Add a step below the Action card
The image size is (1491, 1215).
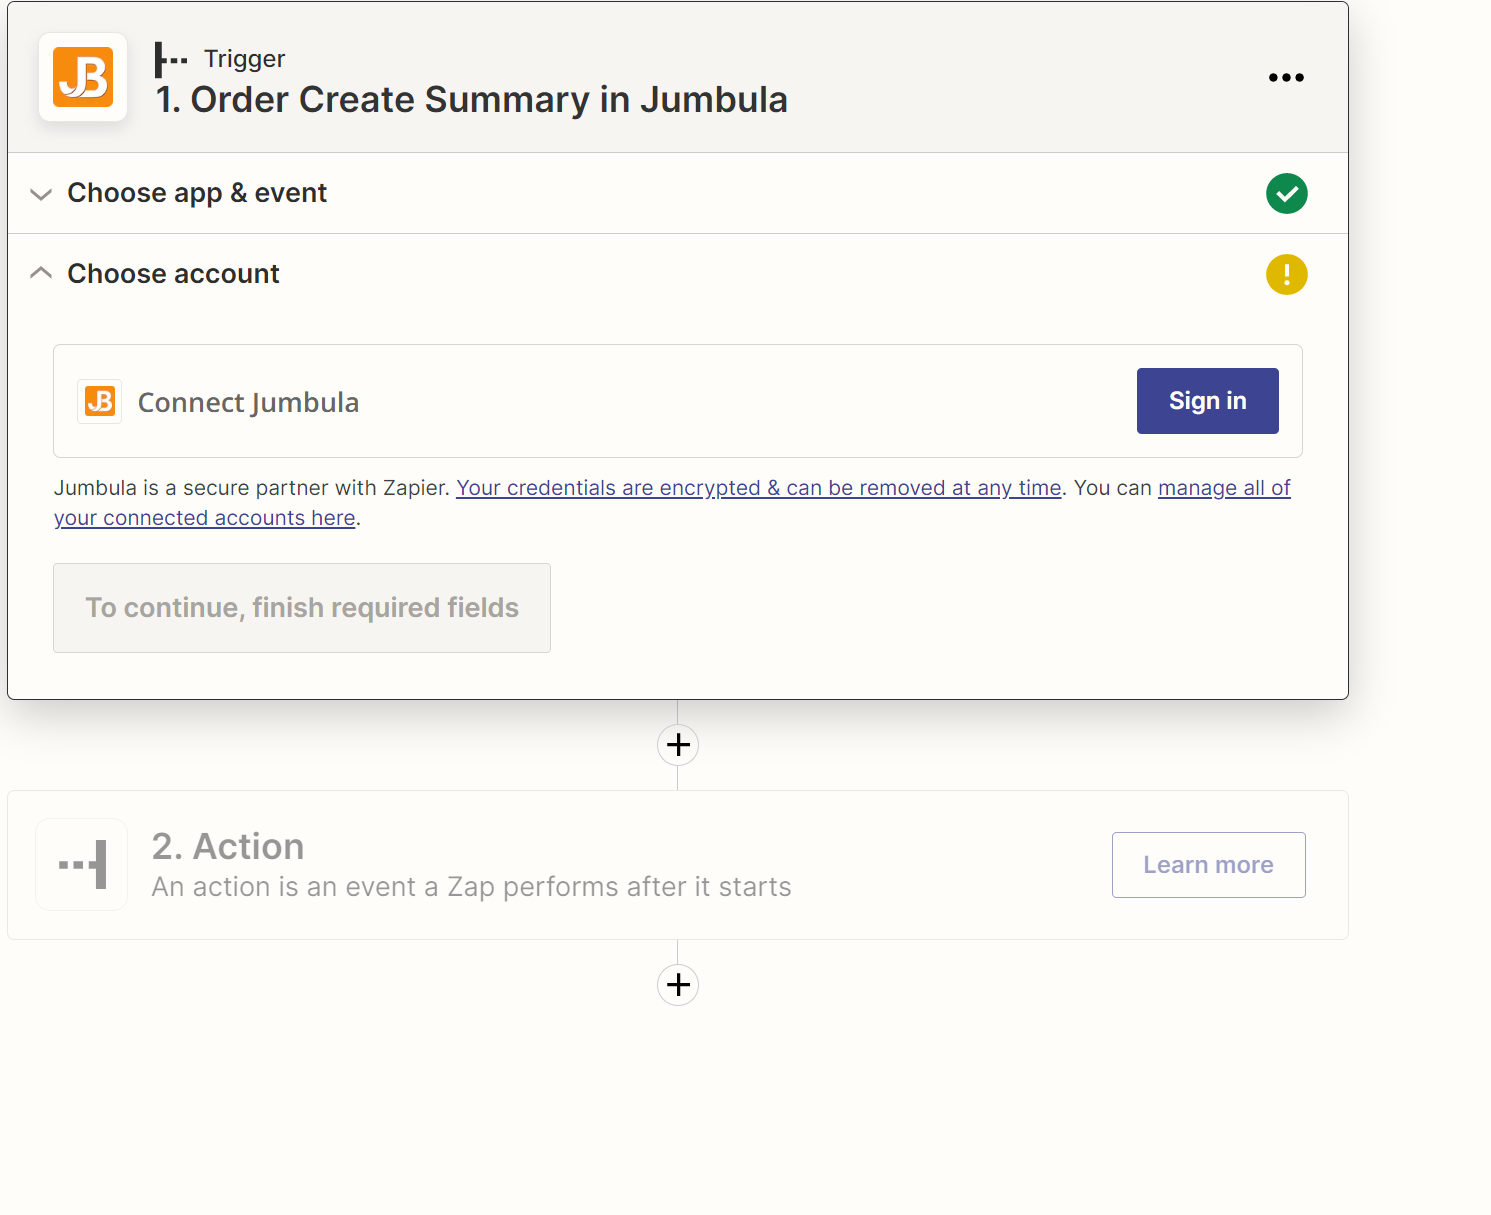[x=678, y=985]
